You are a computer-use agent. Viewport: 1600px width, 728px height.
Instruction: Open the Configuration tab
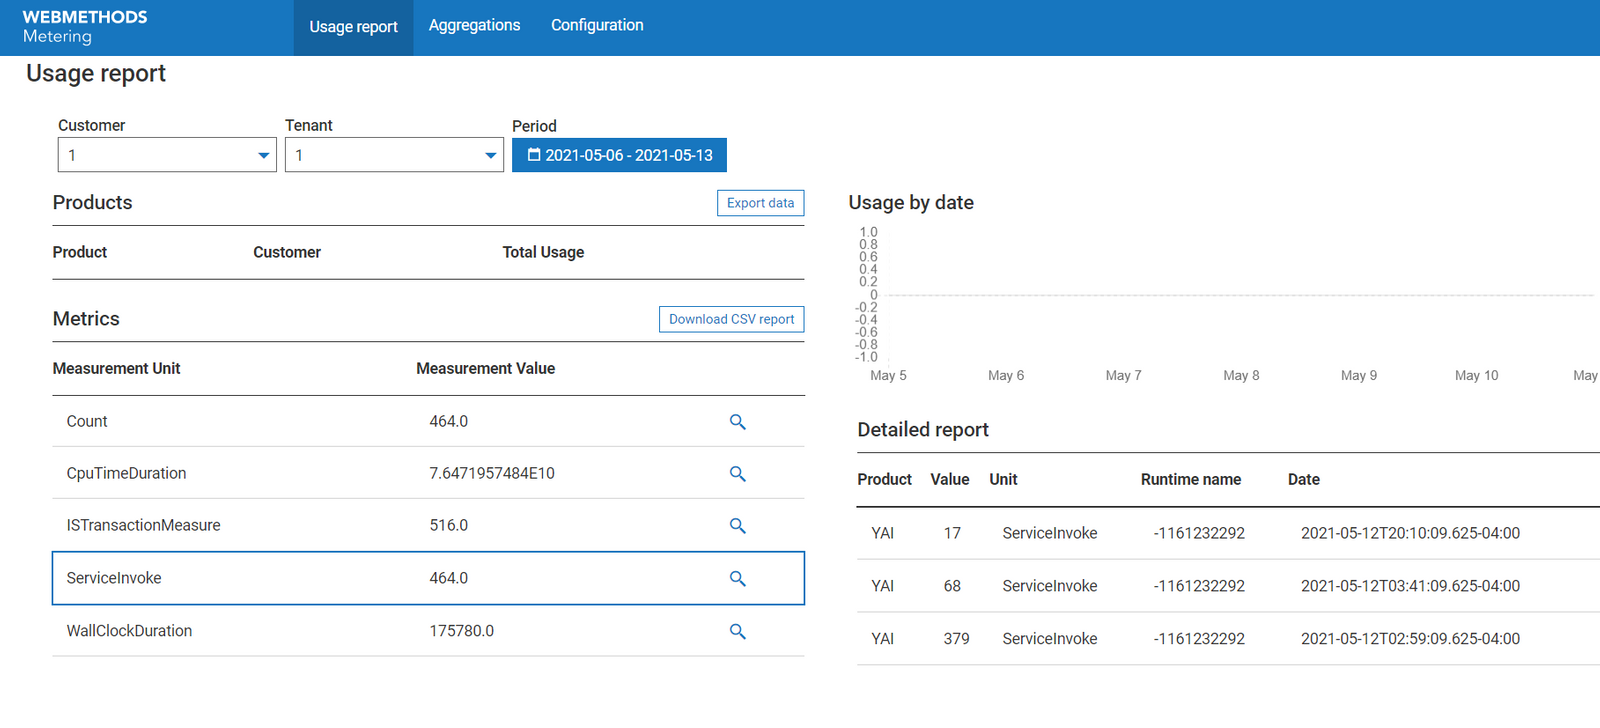[x=597, y=26]
